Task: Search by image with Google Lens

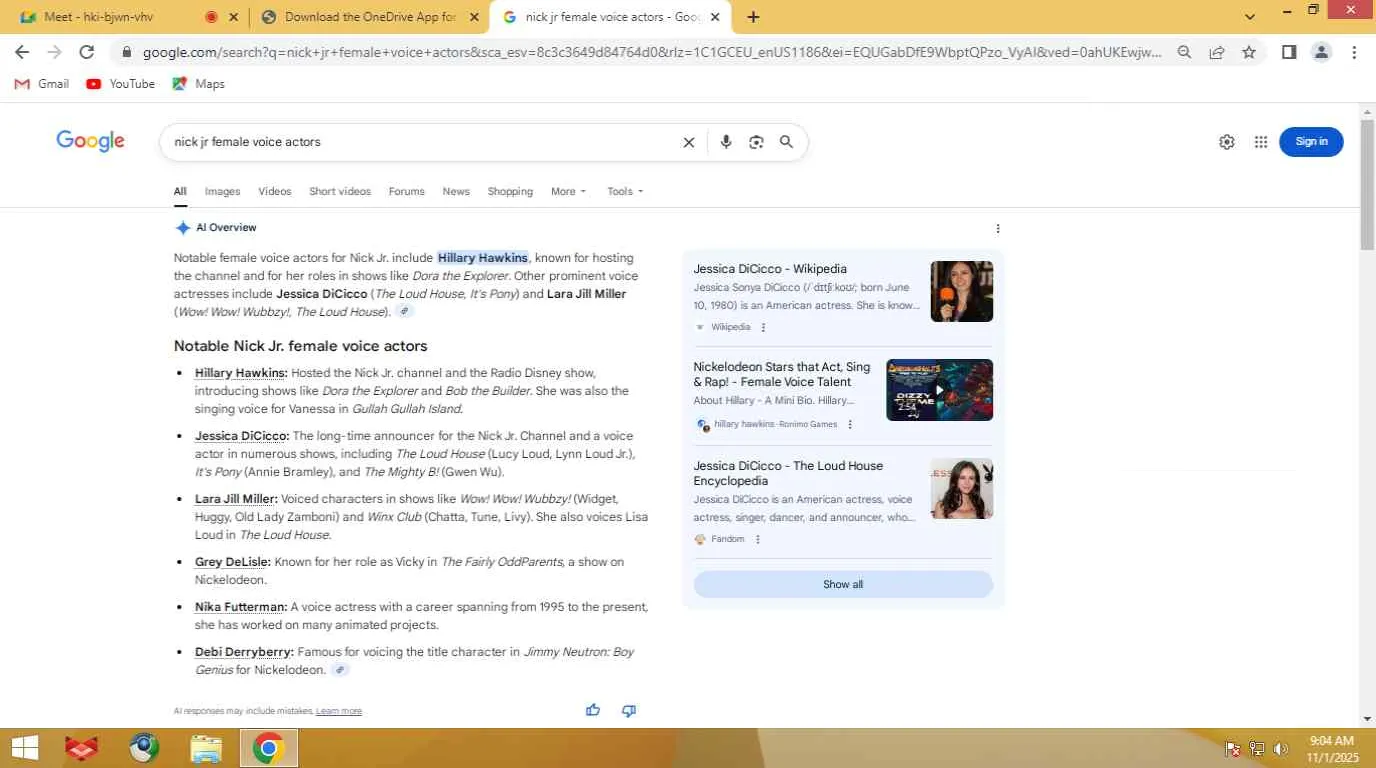Action: 756,142
